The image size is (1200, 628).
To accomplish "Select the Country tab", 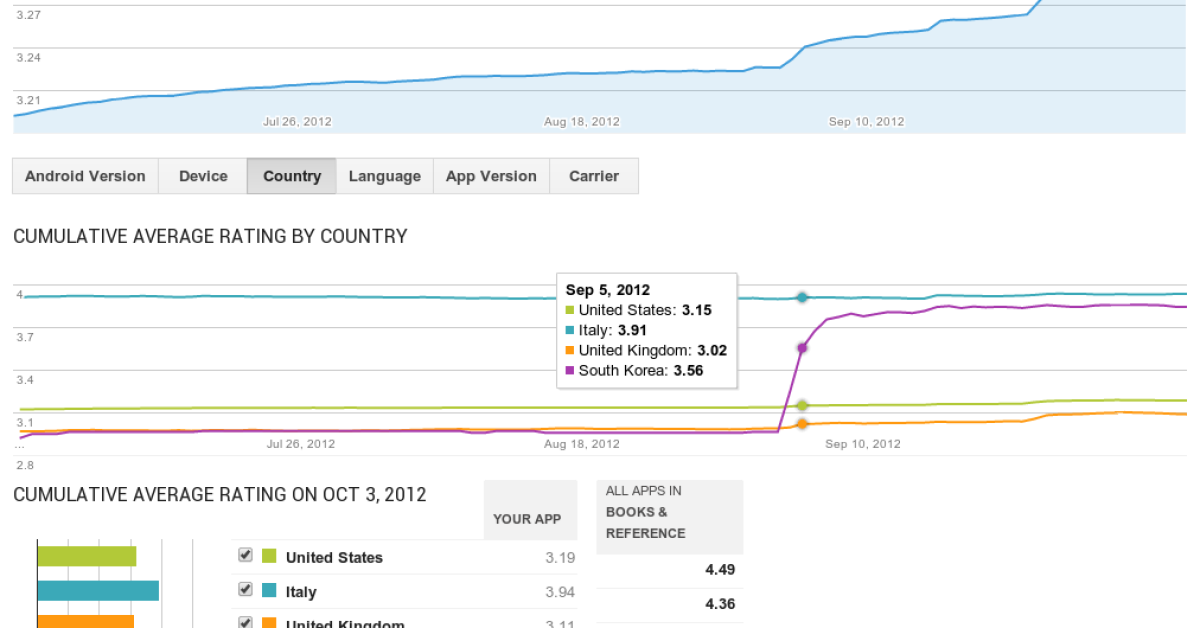I will (x=292, y=176).
